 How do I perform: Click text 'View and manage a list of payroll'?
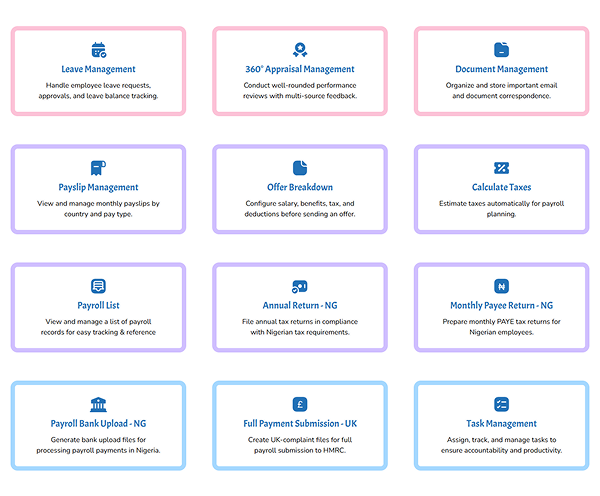[98, 321]
